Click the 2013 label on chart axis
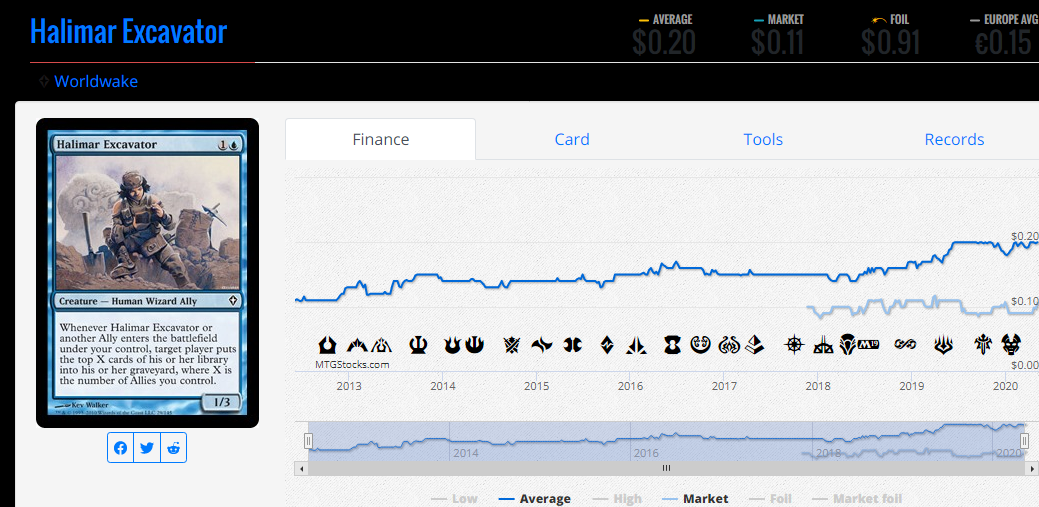The width and height of the screenshot is (1039, 507). point(349,386)
